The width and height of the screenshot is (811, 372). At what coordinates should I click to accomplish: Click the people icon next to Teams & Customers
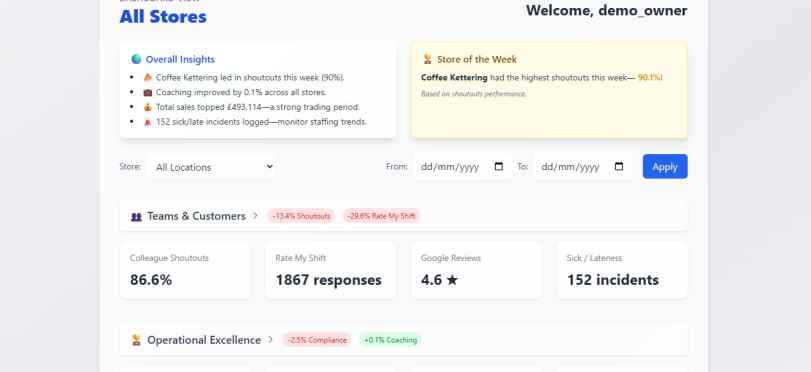coord(136,216)
